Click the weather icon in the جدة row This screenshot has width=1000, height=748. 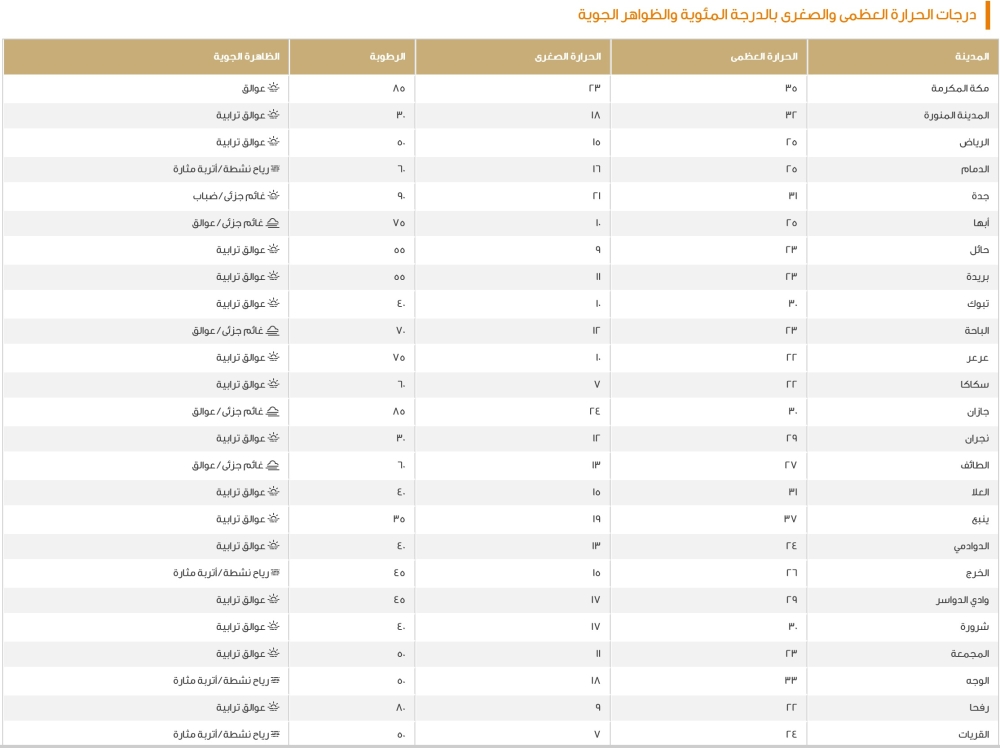pos(273,196)
